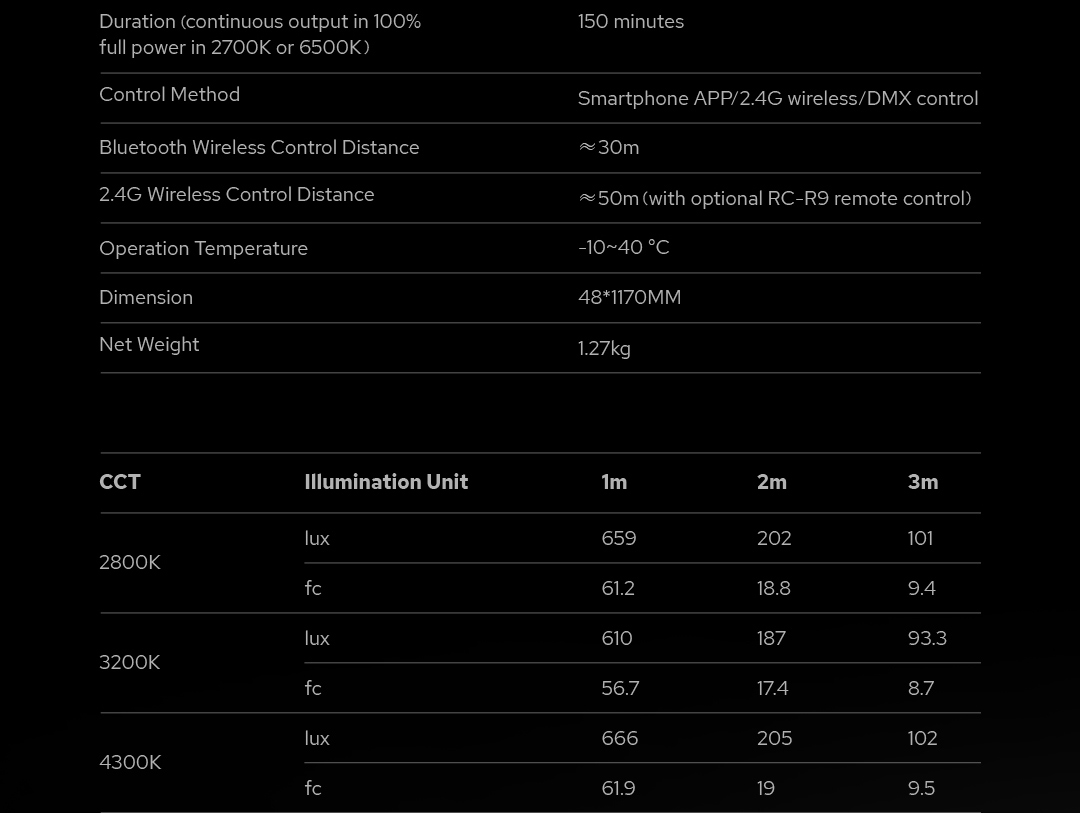This screenshot has width=1080, height=813.
Task: Click the 2.4G Wireless Control Distance label
Action: pos(236,194)
